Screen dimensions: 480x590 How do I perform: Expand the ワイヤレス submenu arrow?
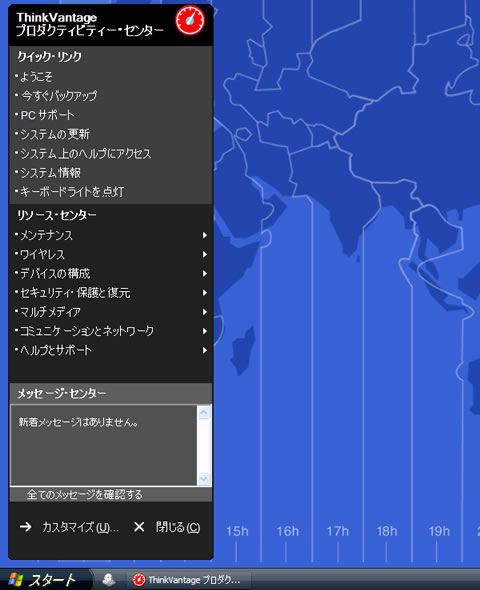tap(205, 254)
